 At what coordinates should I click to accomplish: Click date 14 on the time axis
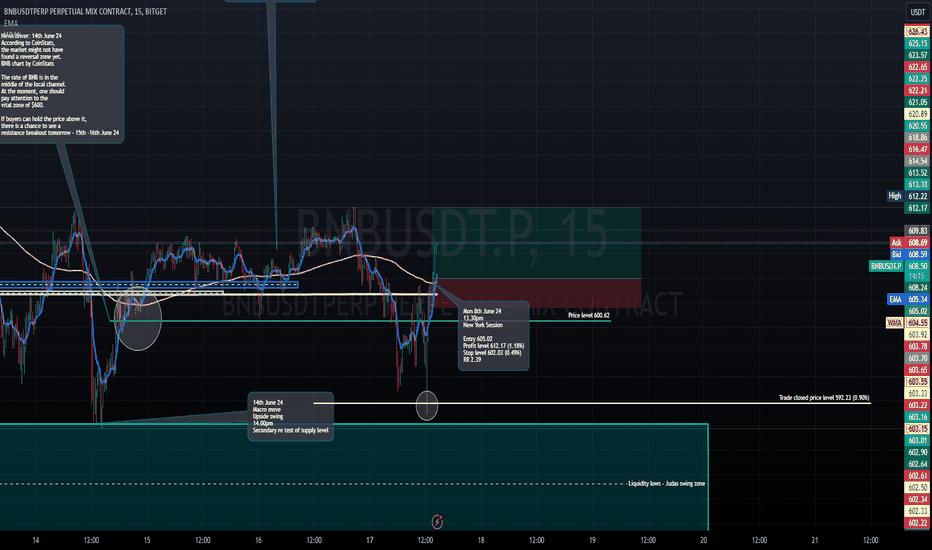point(36,540)
